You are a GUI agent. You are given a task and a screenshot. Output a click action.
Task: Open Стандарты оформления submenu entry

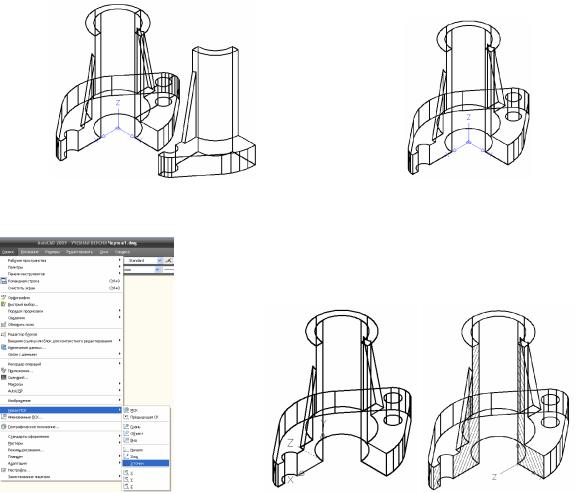click(x=61, y=436)
